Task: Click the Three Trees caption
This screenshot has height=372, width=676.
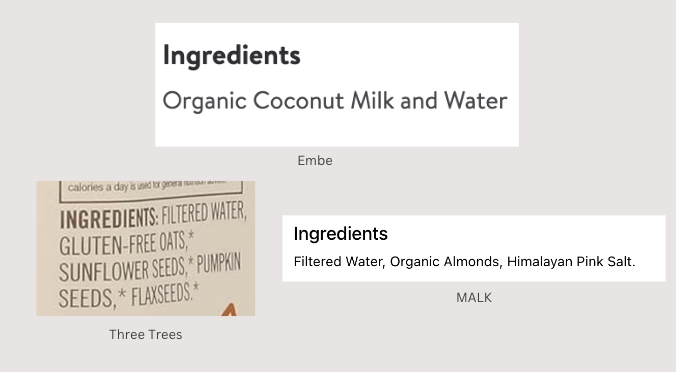Action: (146, 334)
